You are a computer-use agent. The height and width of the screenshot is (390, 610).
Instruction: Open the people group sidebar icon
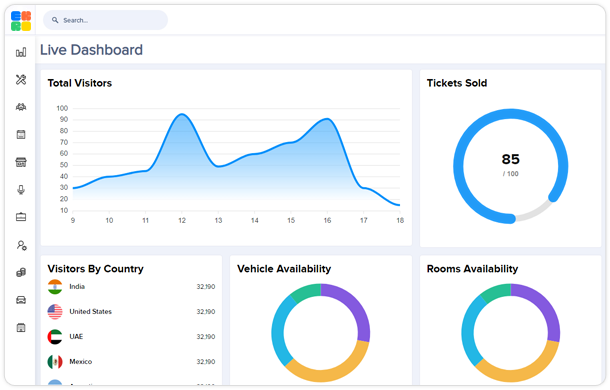click(x=21, y=107)
